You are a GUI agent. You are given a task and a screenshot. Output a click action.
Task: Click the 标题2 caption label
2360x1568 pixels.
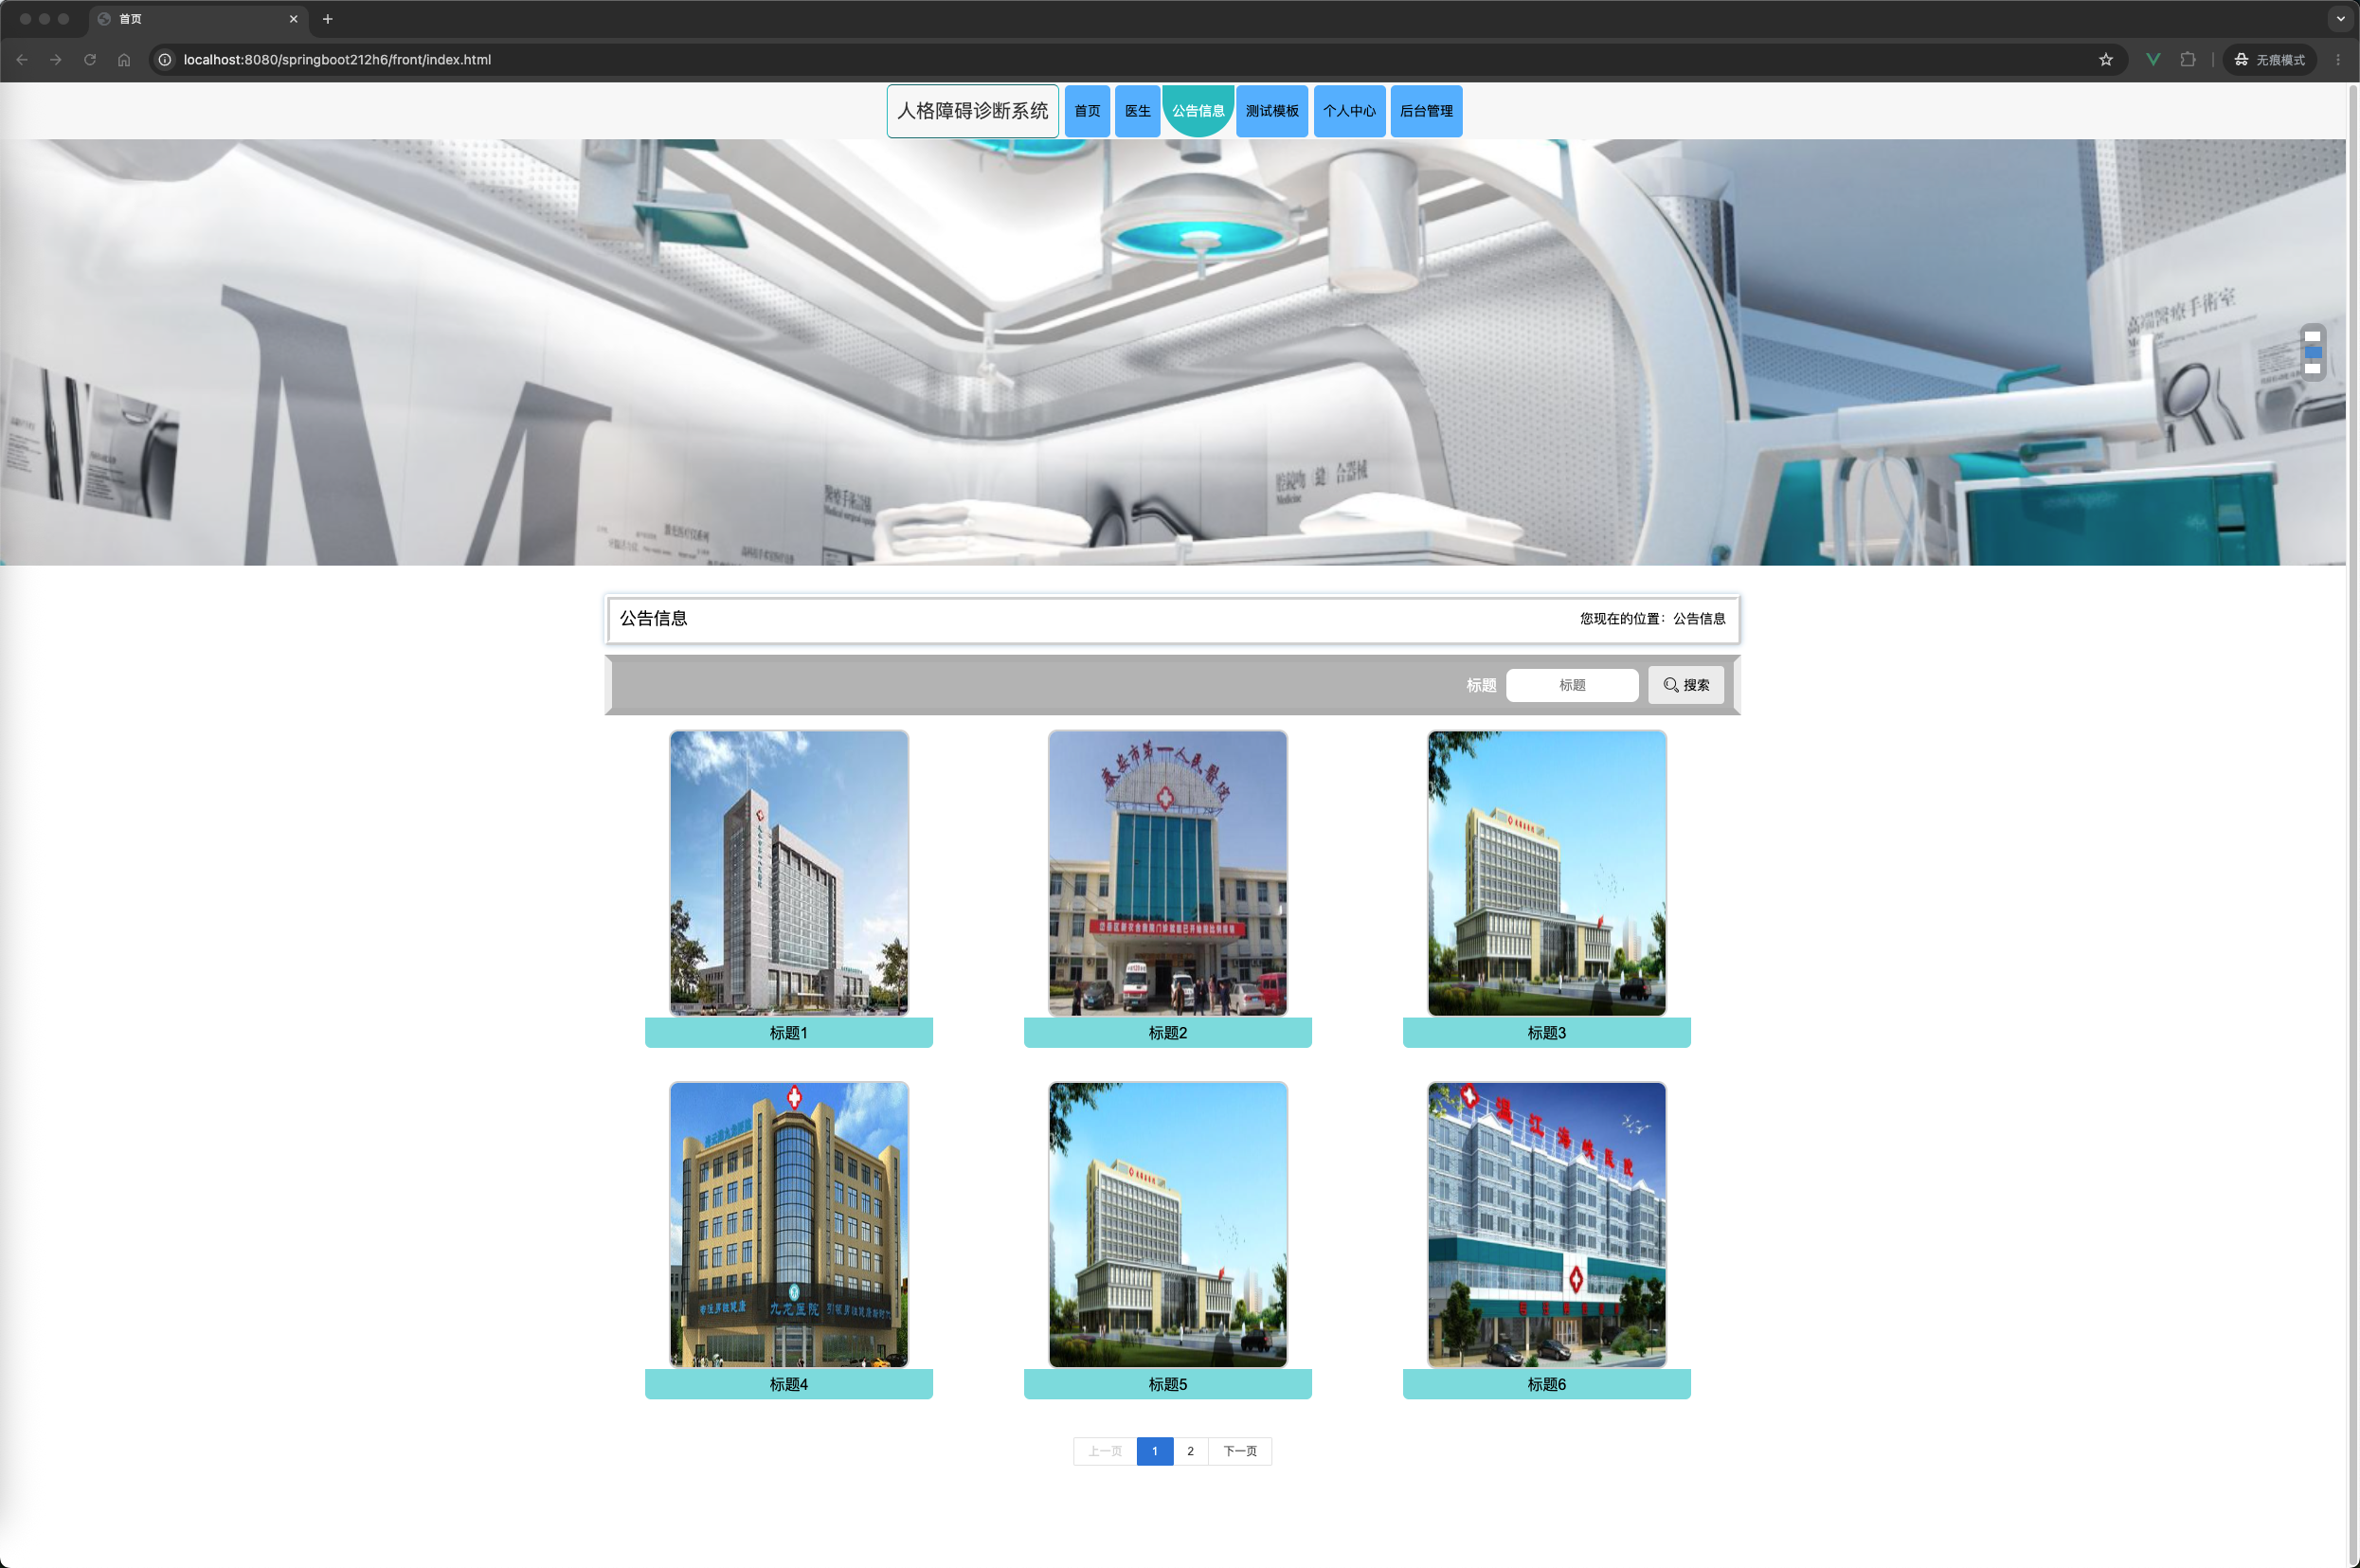(x=1168, y=1033)
